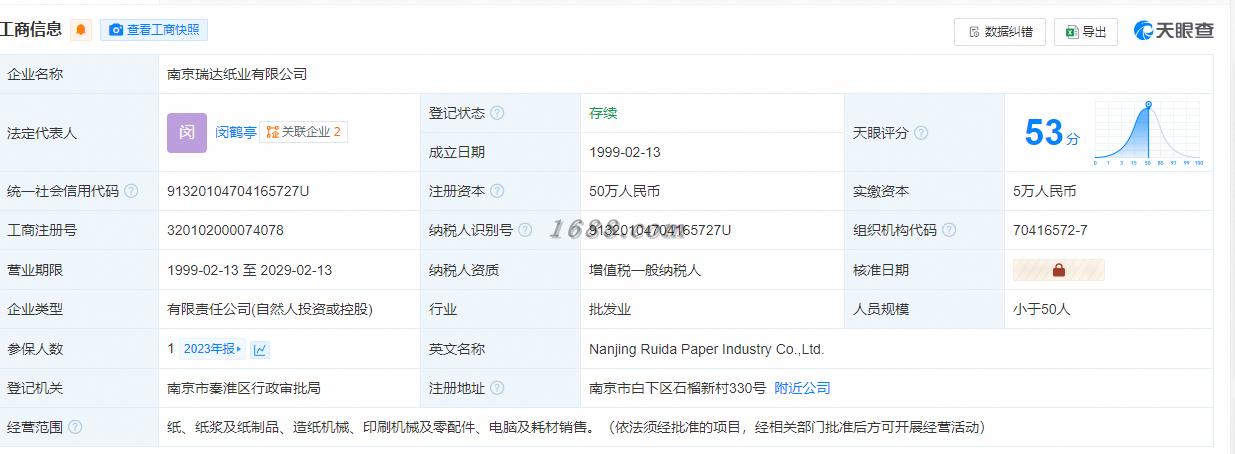Open the 附近公司 link
This screenshot has height=454, width=1235.
click(x=802, y=388)
